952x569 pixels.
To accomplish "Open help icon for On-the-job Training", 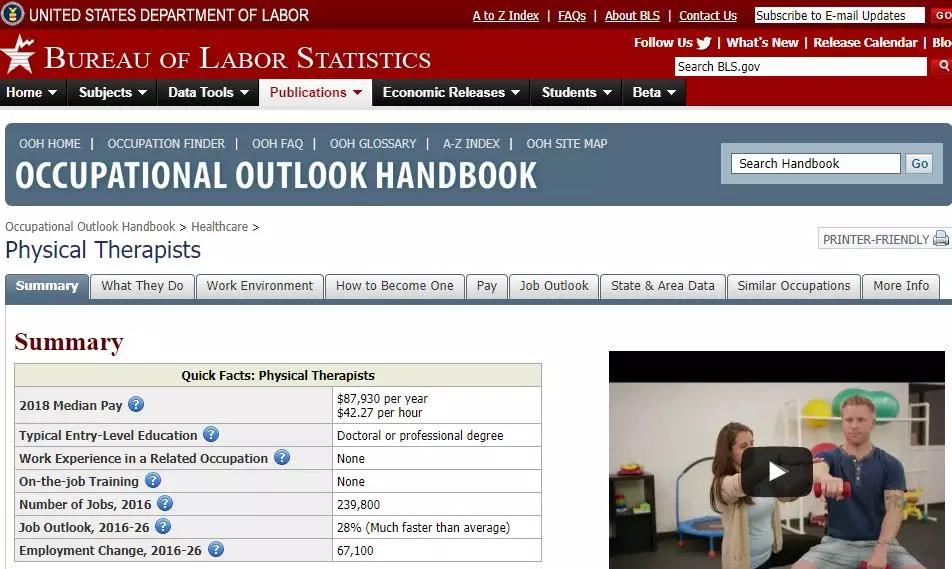I will tap(153, 481).
